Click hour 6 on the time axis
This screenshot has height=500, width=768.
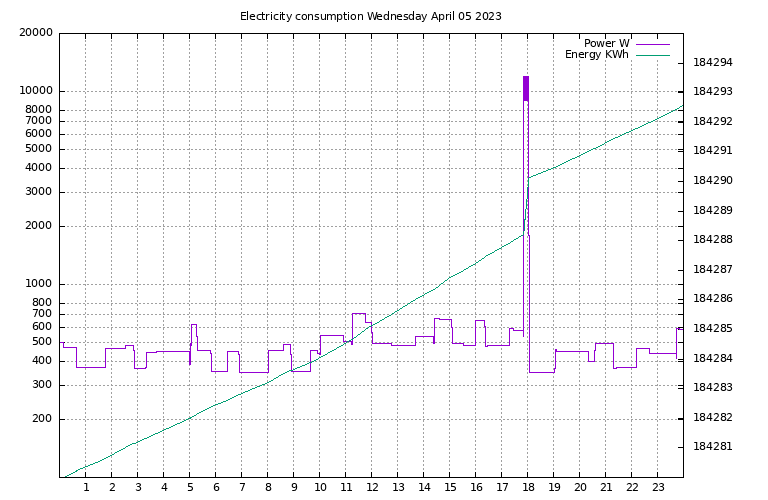(x=216, y=487)
